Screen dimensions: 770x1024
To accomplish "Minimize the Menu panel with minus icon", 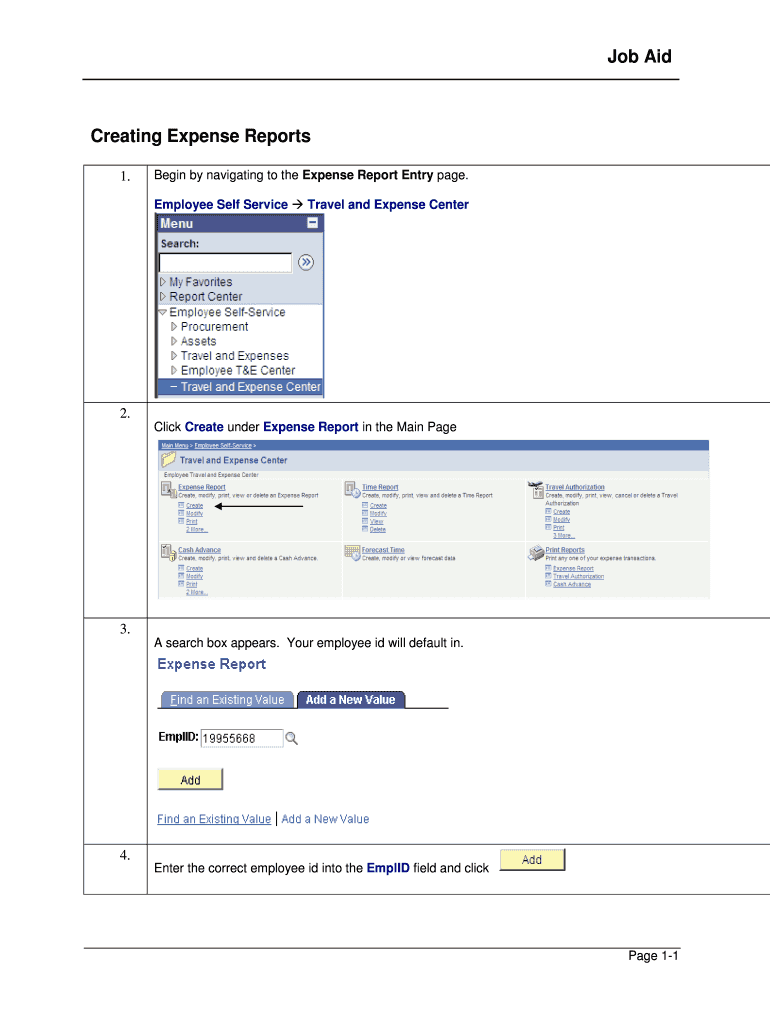I will 313,224.
